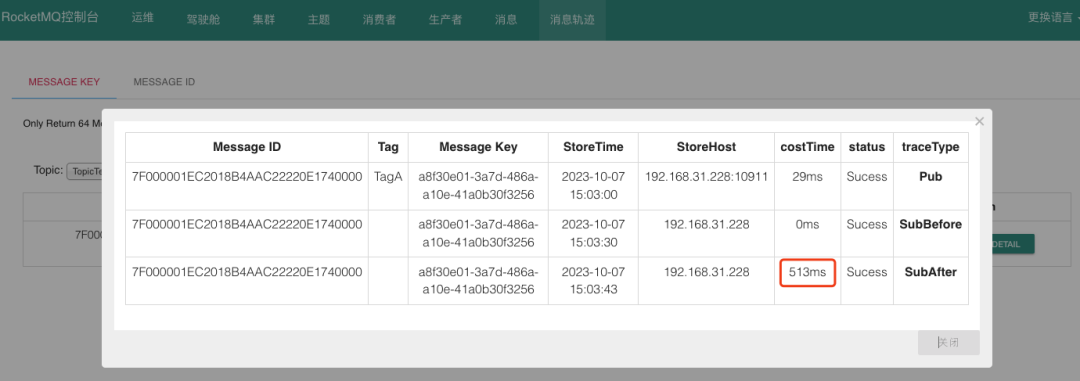Click the RocketMQ控制台 logo title
This screenshot has width=1080, height=381.
tap(50, 18)
